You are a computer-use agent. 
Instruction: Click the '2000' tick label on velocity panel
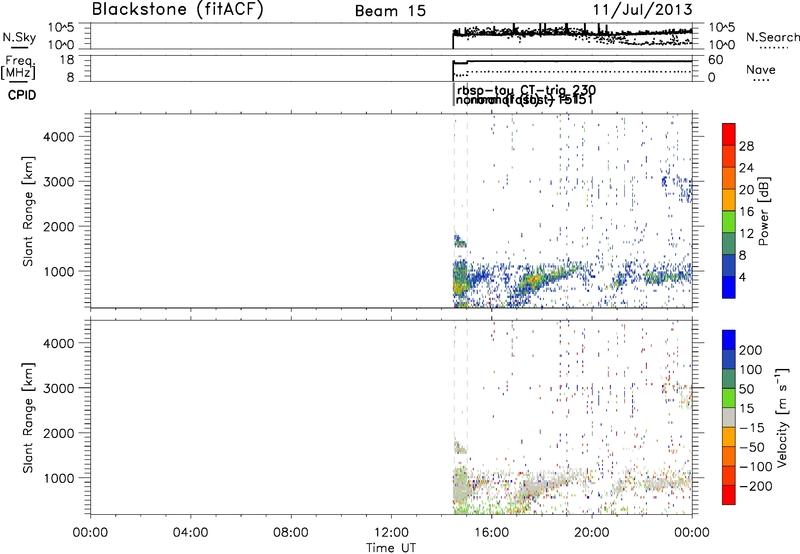coord(59,433)
